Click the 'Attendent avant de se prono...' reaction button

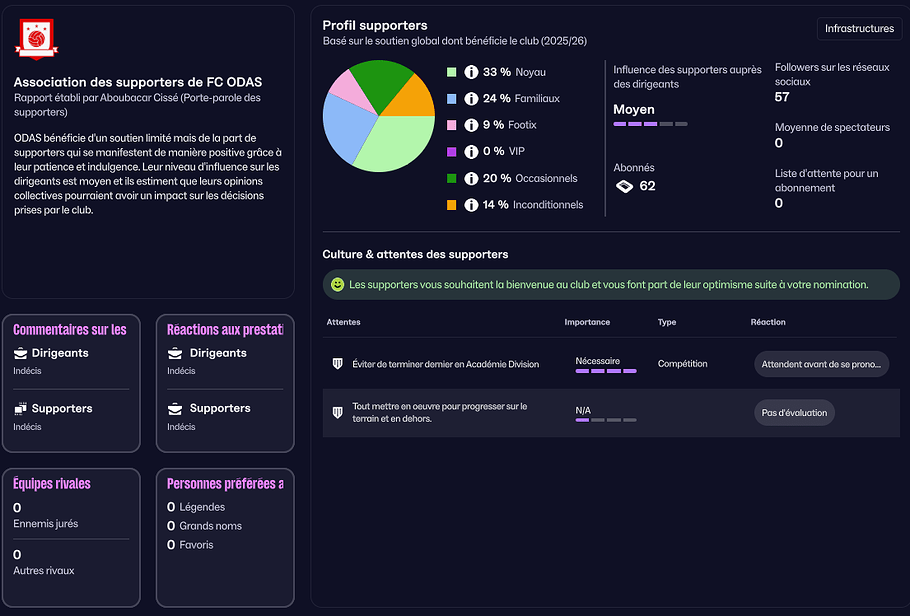[821, 364]
